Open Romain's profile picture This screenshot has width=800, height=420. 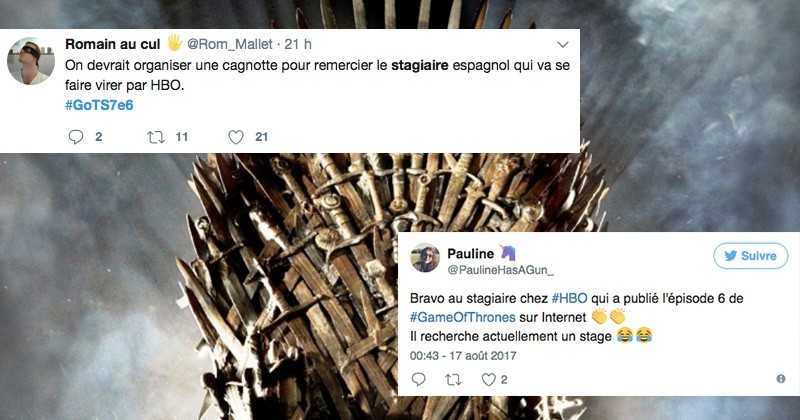click(x=31, y=61)
